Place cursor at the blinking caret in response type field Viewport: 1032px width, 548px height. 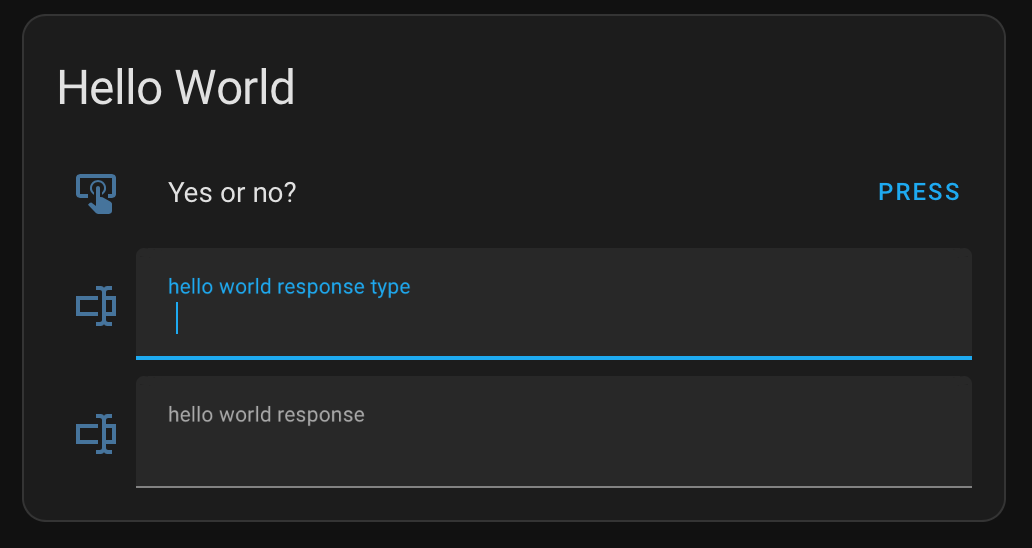(x=177, y=318)
